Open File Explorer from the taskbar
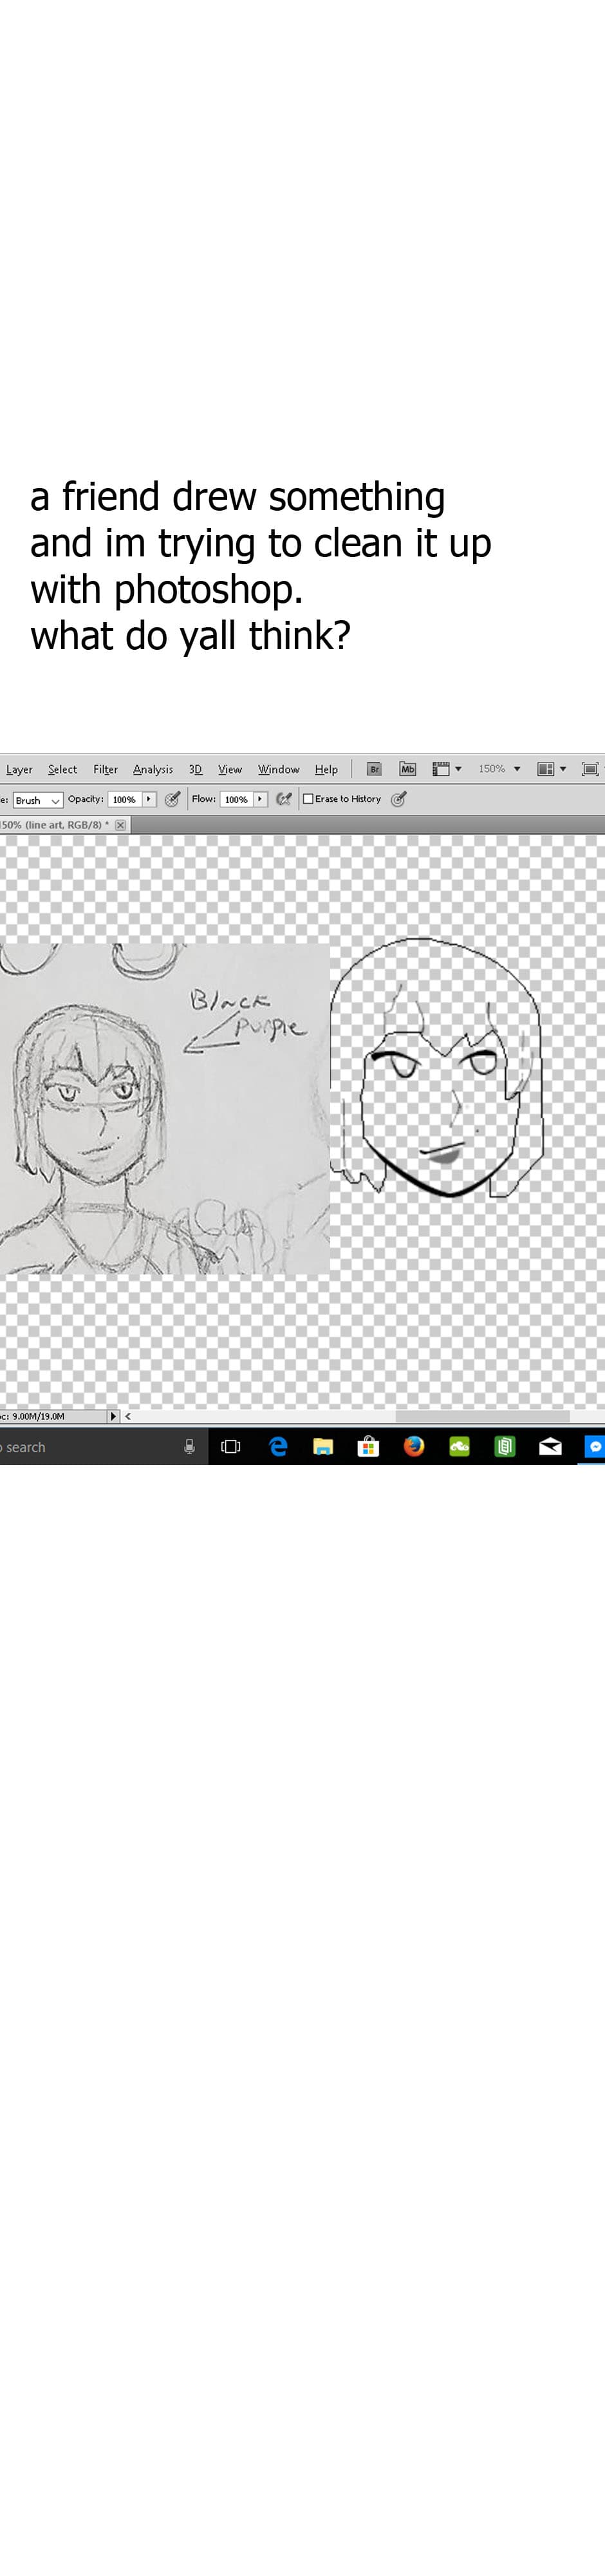 coord(323,1446)
